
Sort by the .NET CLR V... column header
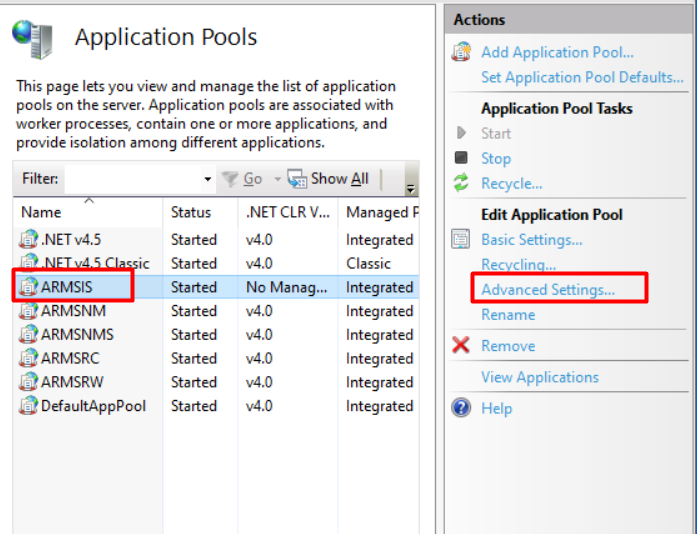pos(288,212)
